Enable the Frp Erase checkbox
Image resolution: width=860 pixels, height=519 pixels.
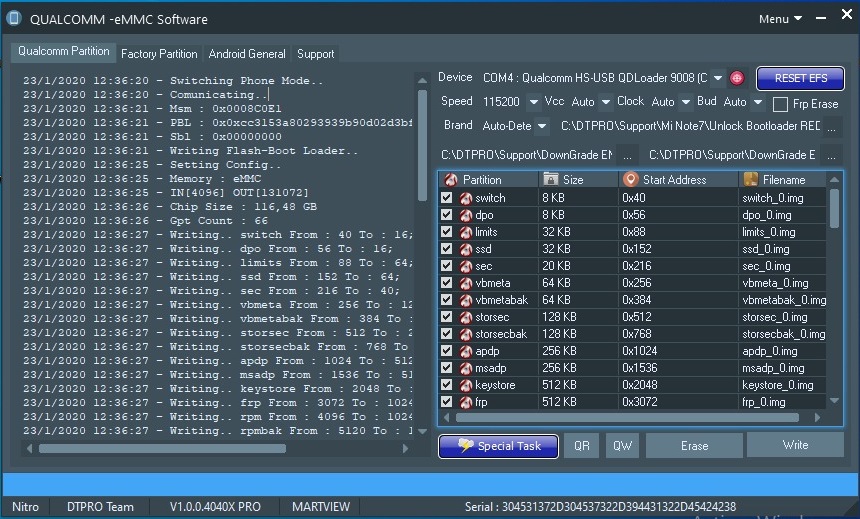[x=780, y=104]
